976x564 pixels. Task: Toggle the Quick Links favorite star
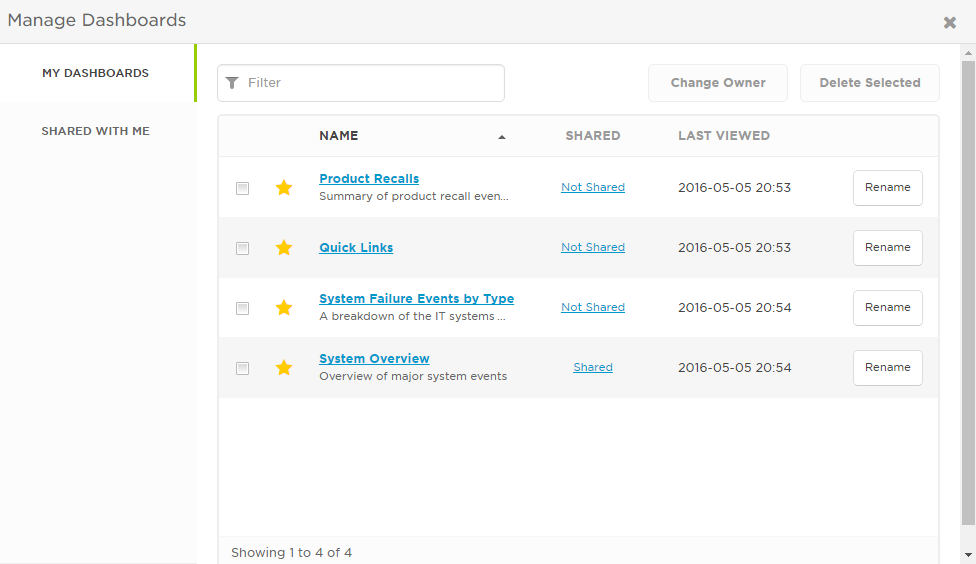coord(284,248)
